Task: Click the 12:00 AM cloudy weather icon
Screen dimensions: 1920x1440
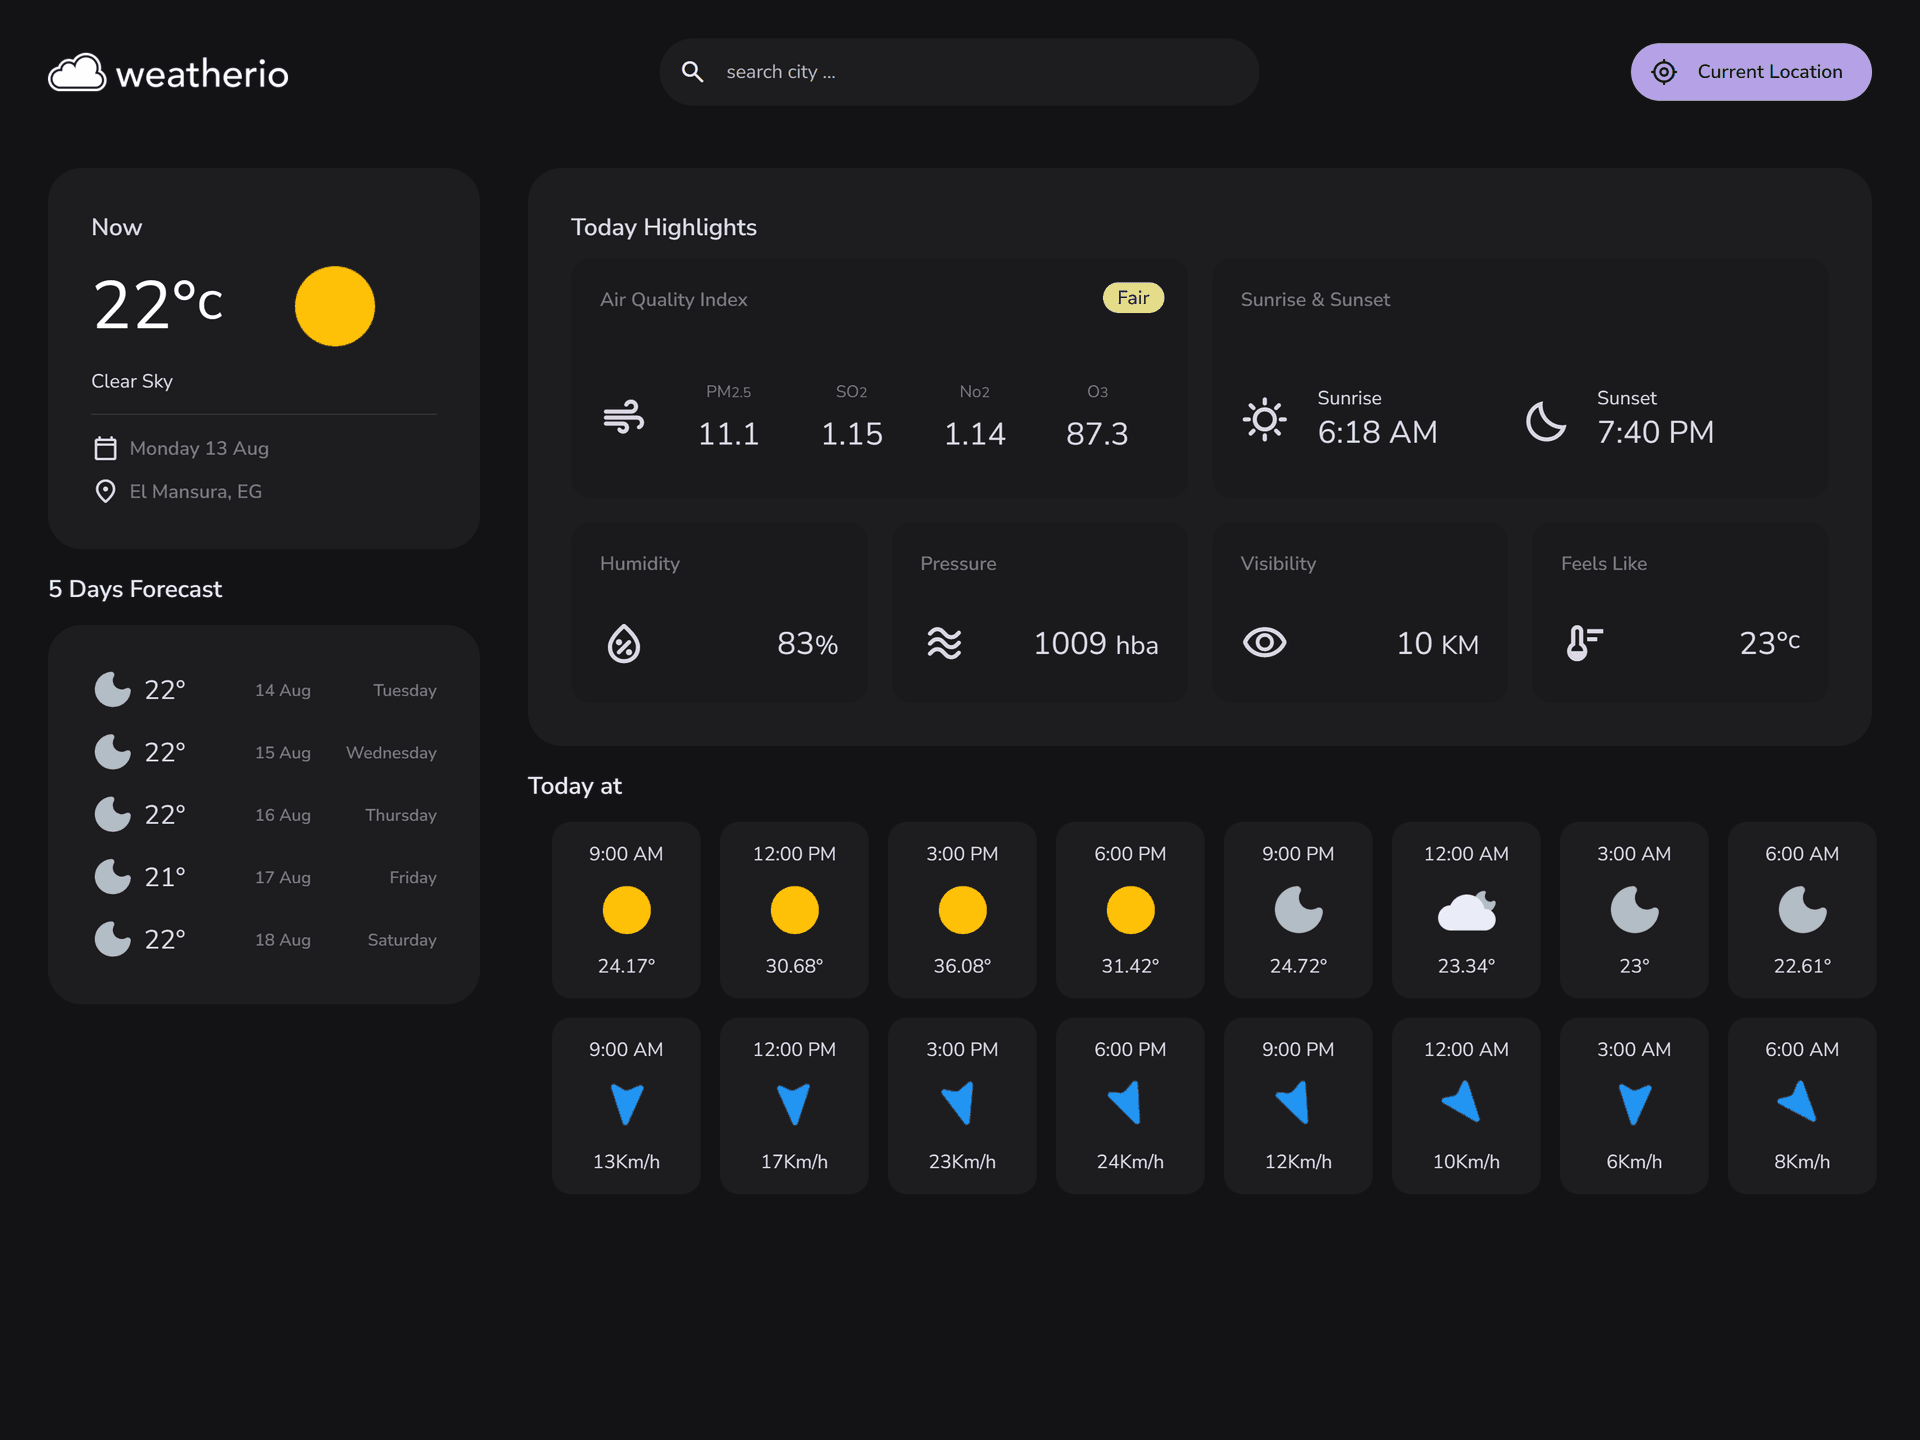Action: pos(1467,910)
